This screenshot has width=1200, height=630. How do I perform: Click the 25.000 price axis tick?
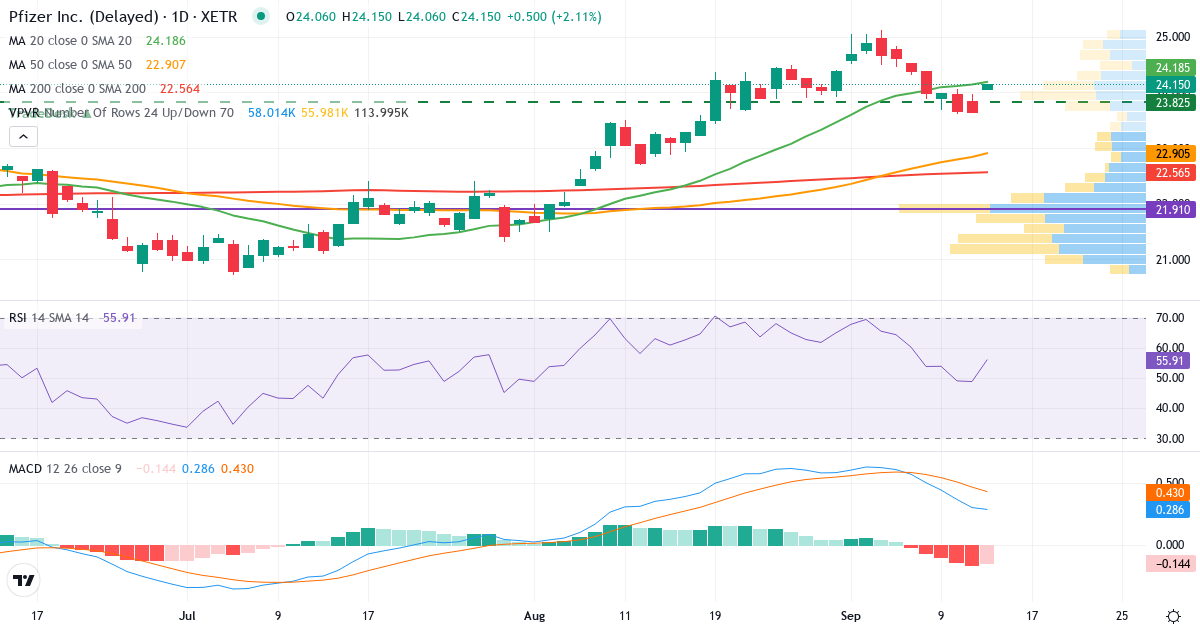tap(1172, 37)
